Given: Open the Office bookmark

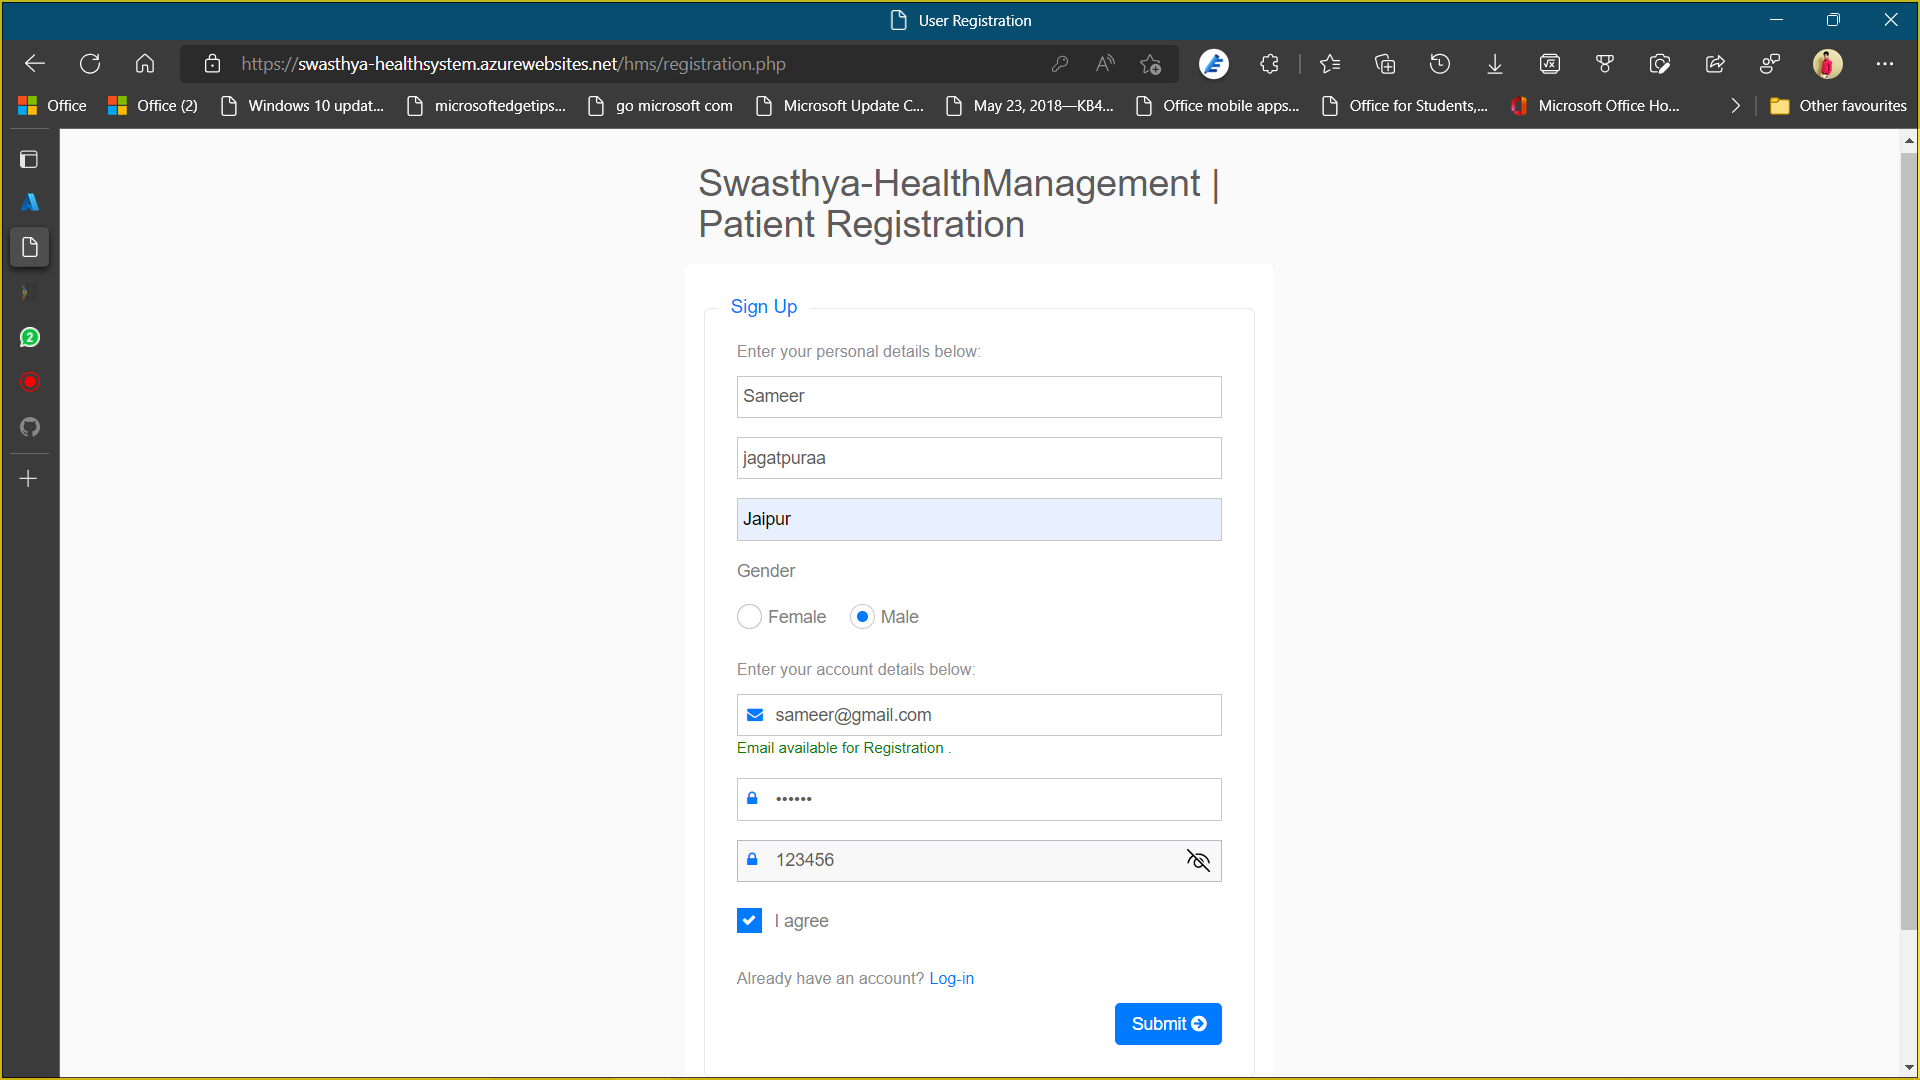Looking at the screenshot, I should coord(52,106).
